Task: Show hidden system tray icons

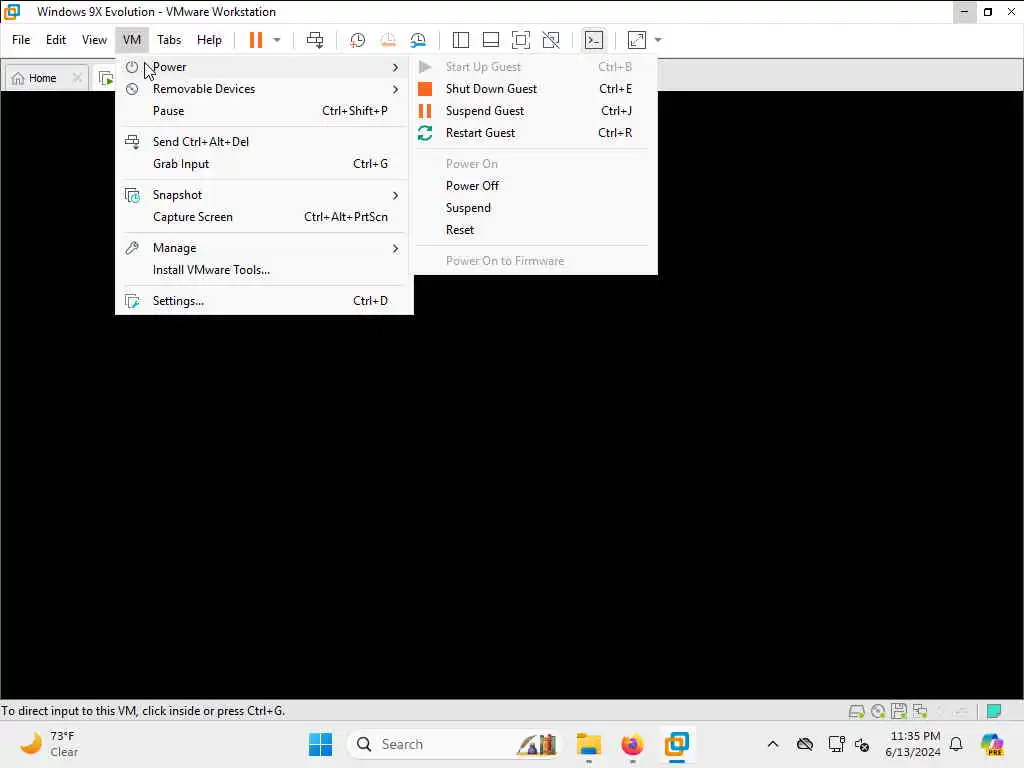Action: click(773, 744)
